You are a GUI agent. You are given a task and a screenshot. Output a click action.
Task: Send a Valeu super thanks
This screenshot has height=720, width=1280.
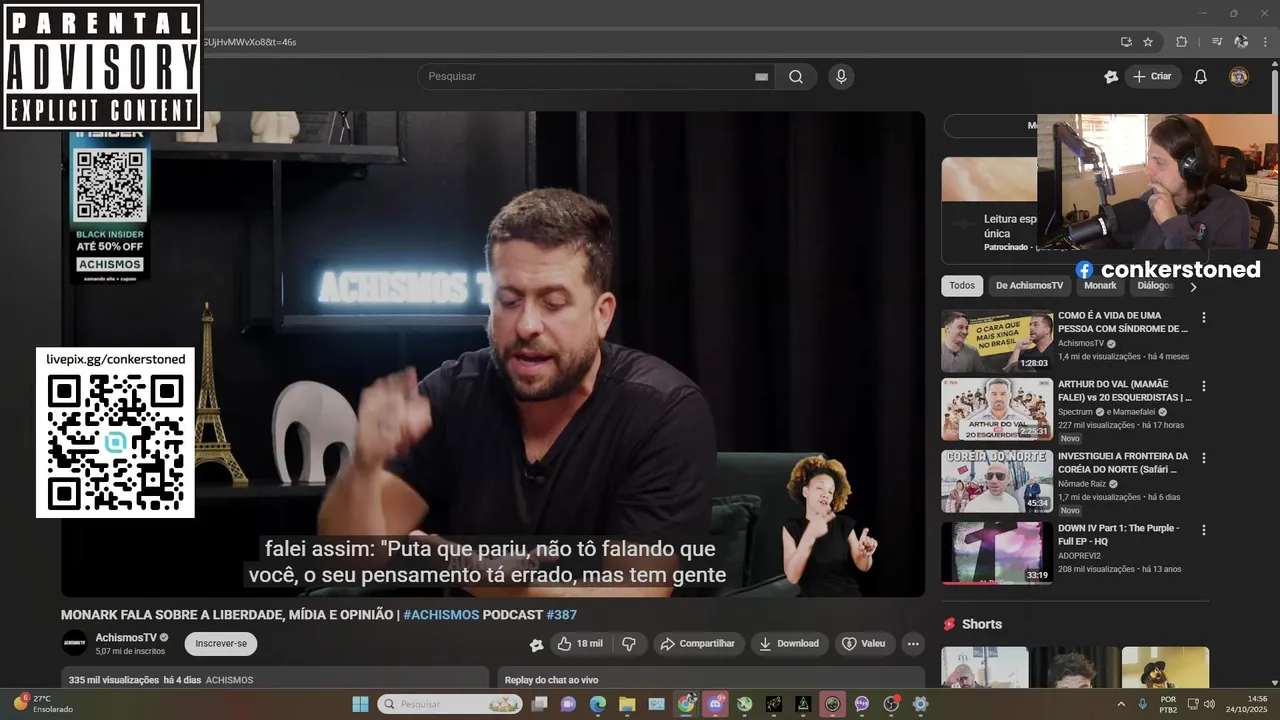pyautogui.click(x=864, y=644)
